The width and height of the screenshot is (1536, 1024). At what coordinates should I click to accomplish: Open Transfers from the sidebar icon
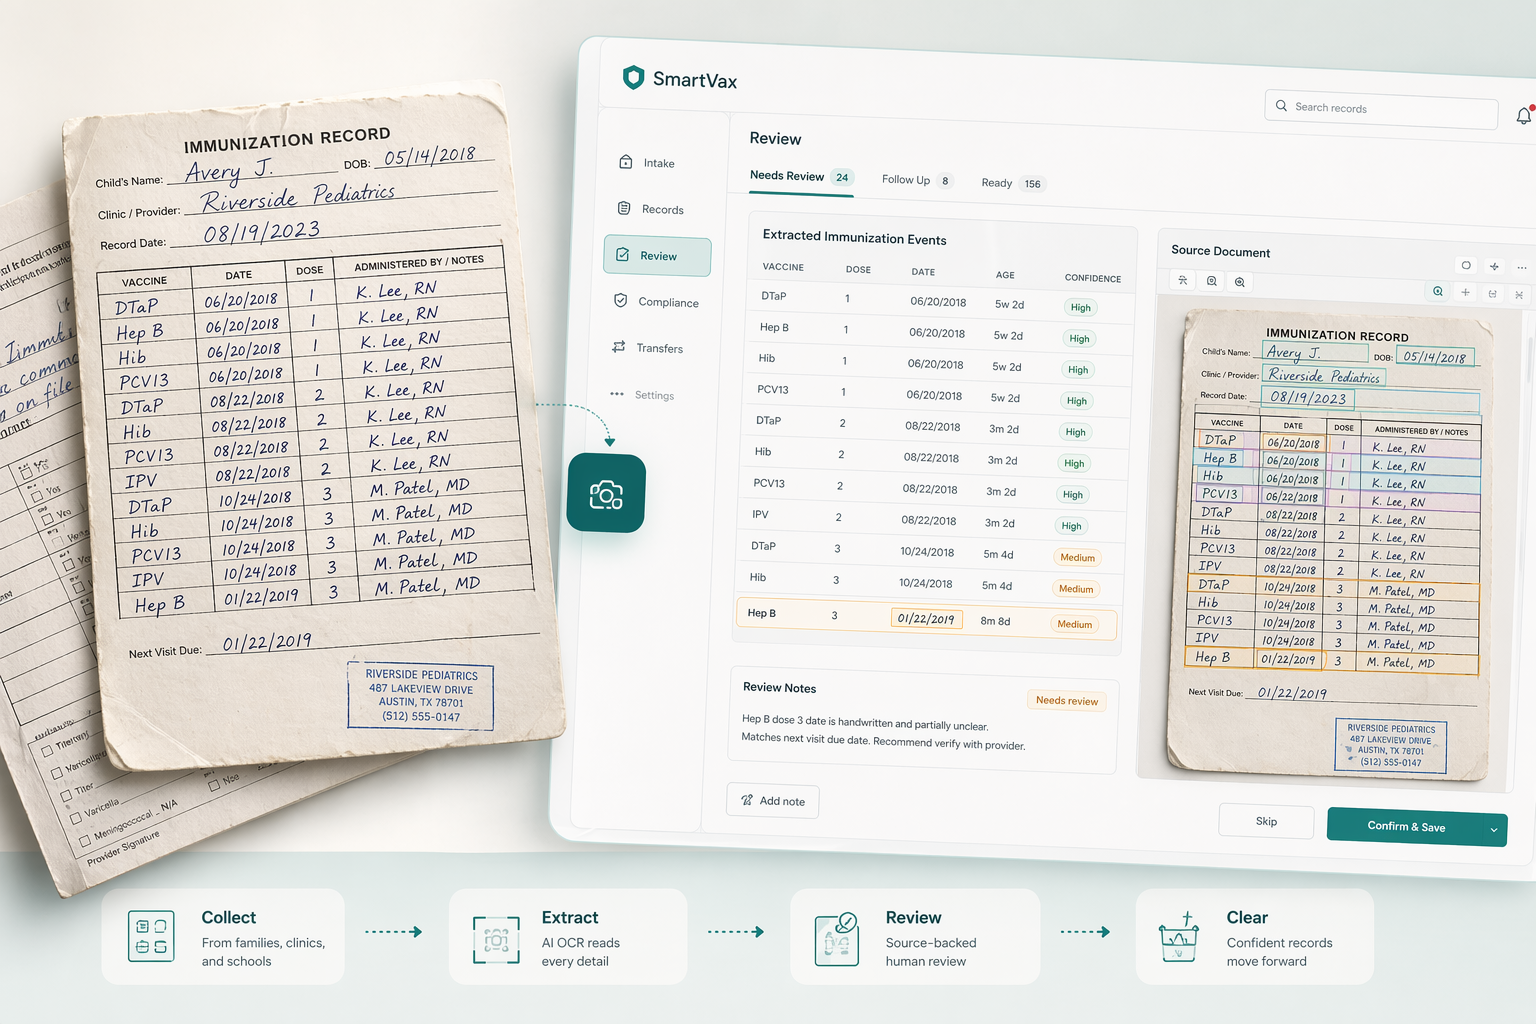(x=618, y=348)
